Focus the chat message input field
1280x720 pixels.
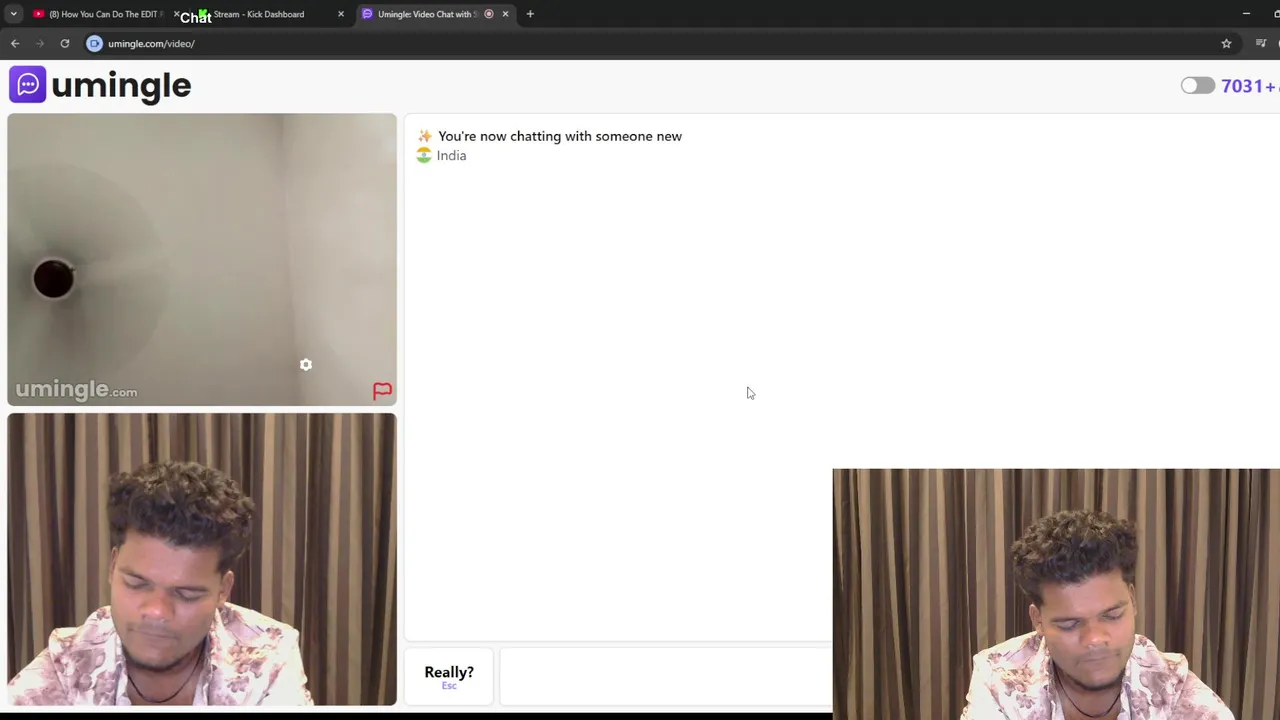(x=665, y=676)
